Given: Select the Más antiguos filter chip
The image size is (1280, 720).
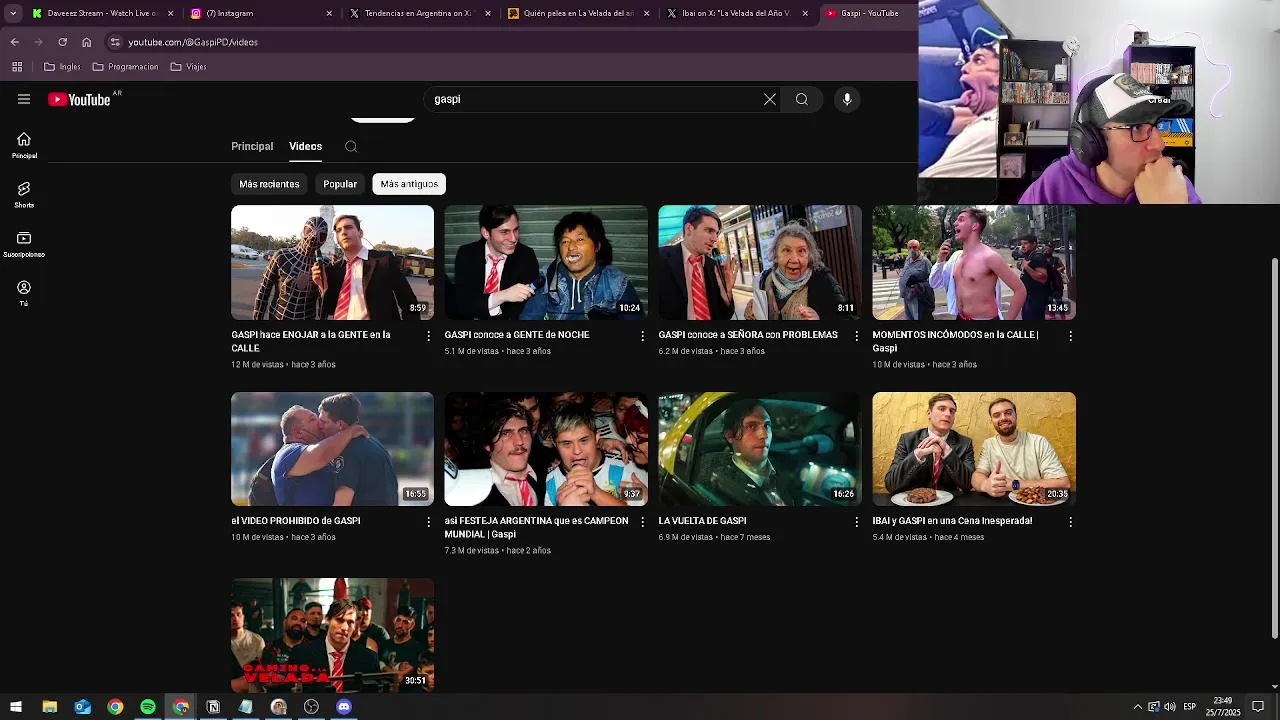Looking at the screenshot, I should 409,184.
